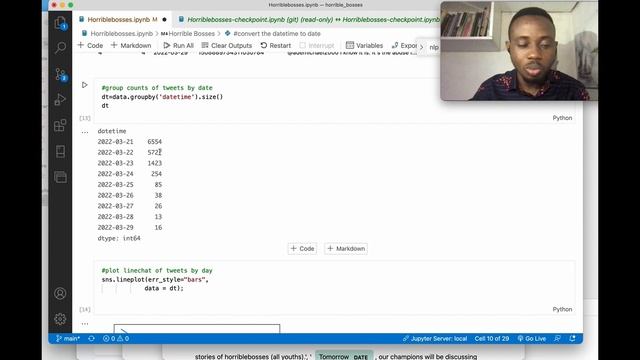Click the sync changes icon in status bar
This screenshot has width=640, height=360.
91,338
